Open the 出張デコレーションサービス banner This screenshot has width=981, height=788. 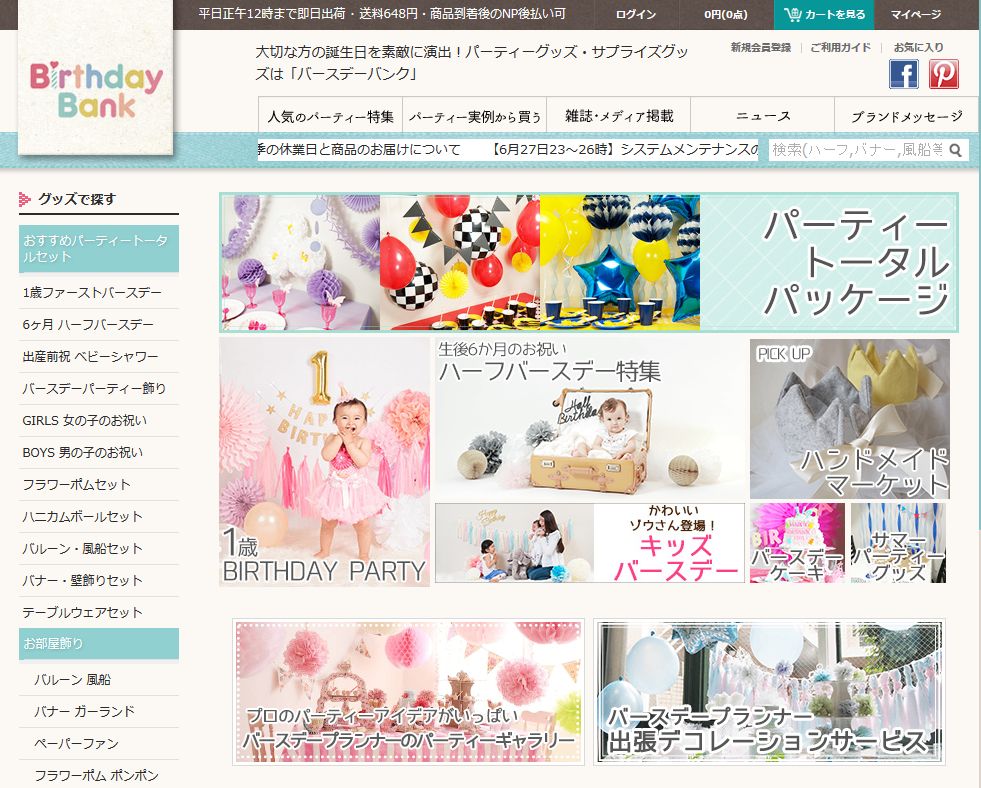click(x=768, y=692)
